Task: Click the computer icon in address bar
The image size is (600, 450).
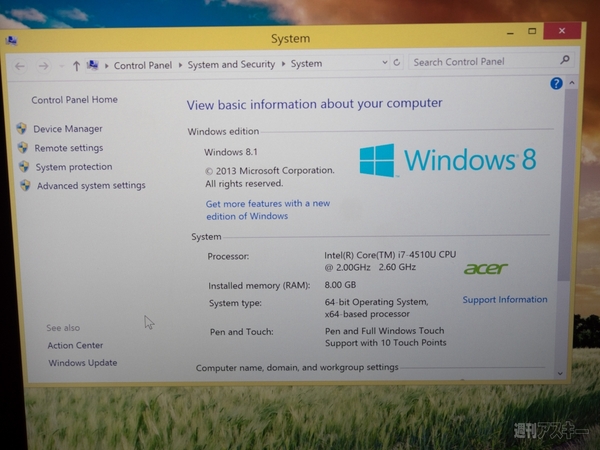Action: point(93,65)
